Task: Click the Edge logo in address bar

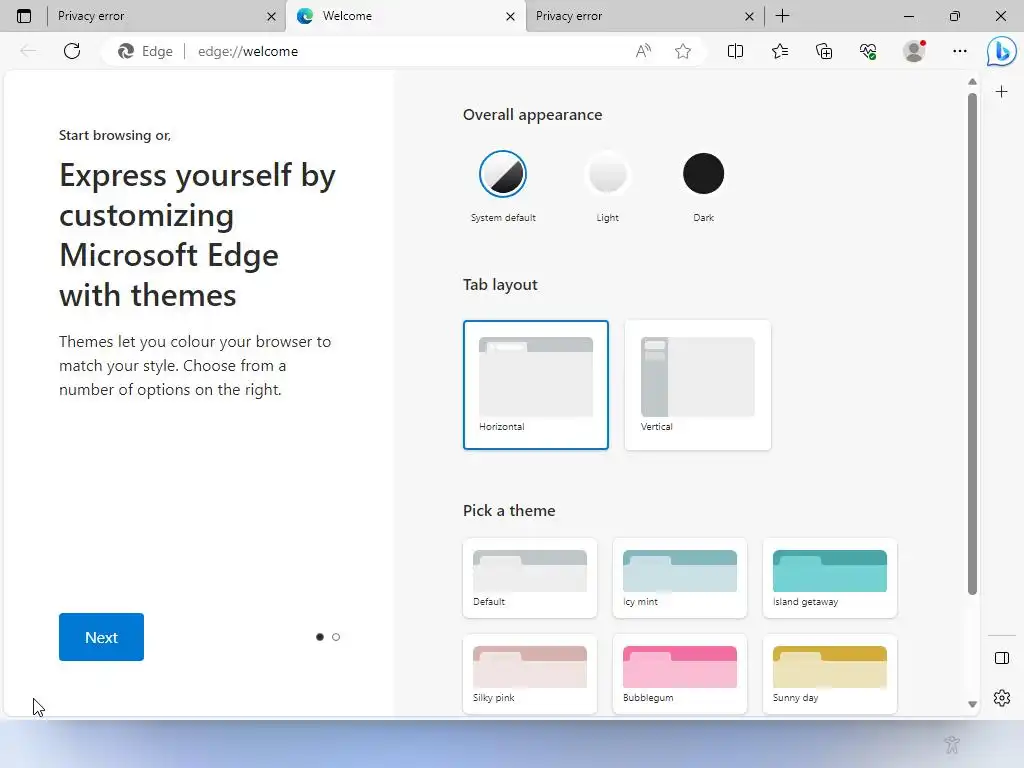Action: [x=125, y=51]
